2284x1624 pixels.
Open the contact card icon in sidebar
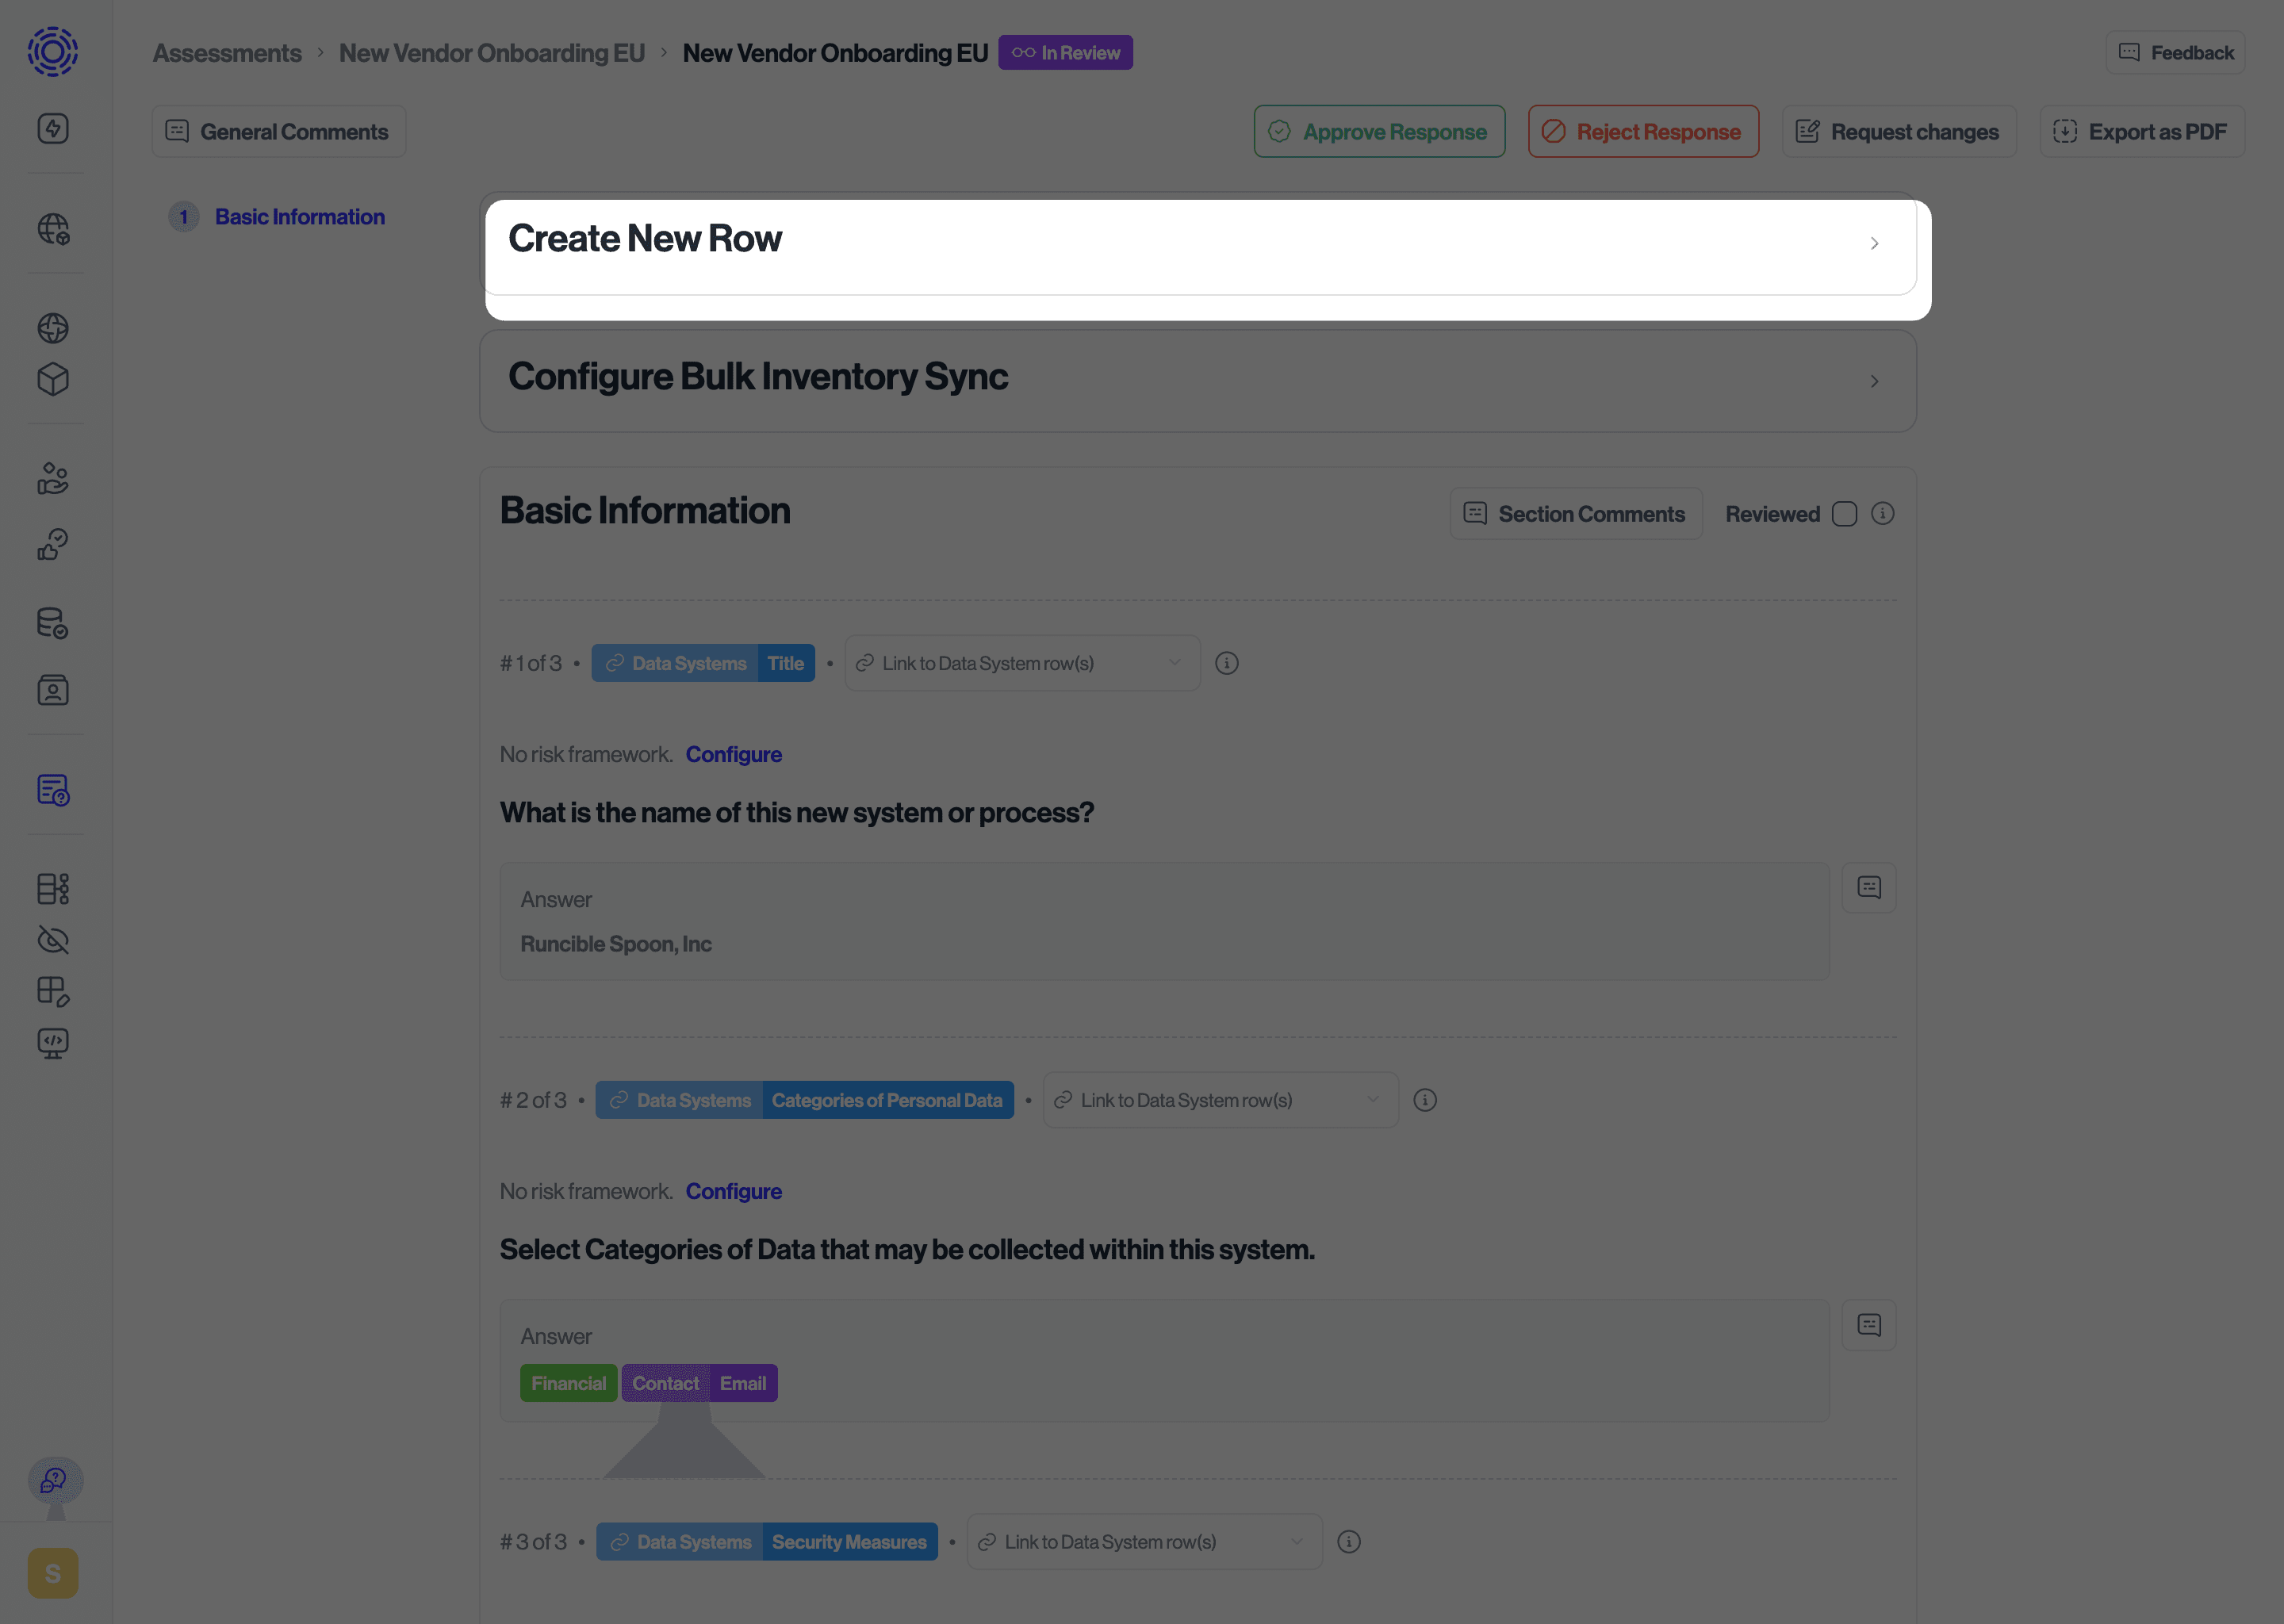tap(54, 690)
